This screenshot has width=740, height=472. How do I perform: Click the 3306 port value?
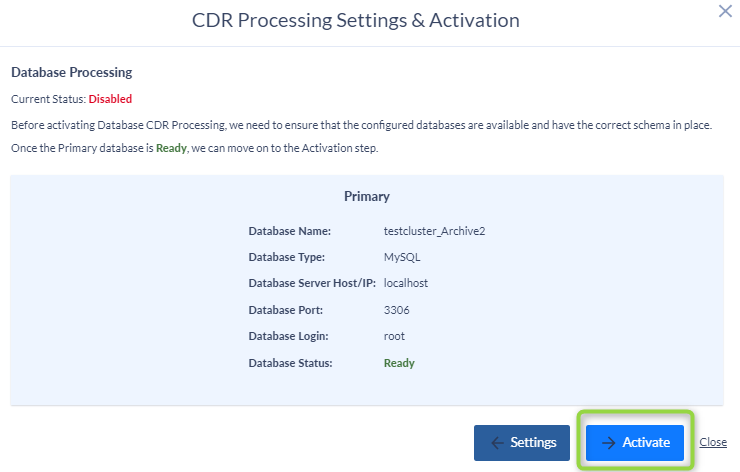click(396, 310)
